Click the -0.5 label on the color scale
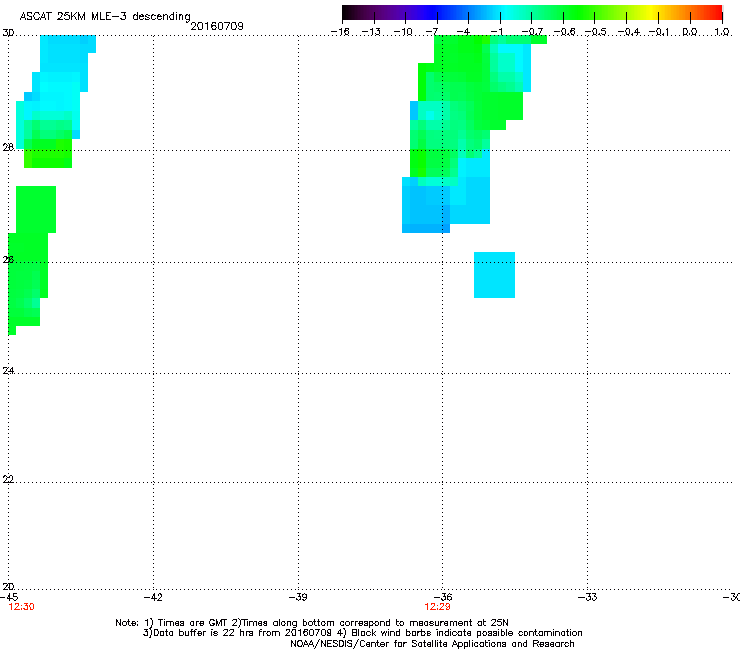 coord(596,32)
